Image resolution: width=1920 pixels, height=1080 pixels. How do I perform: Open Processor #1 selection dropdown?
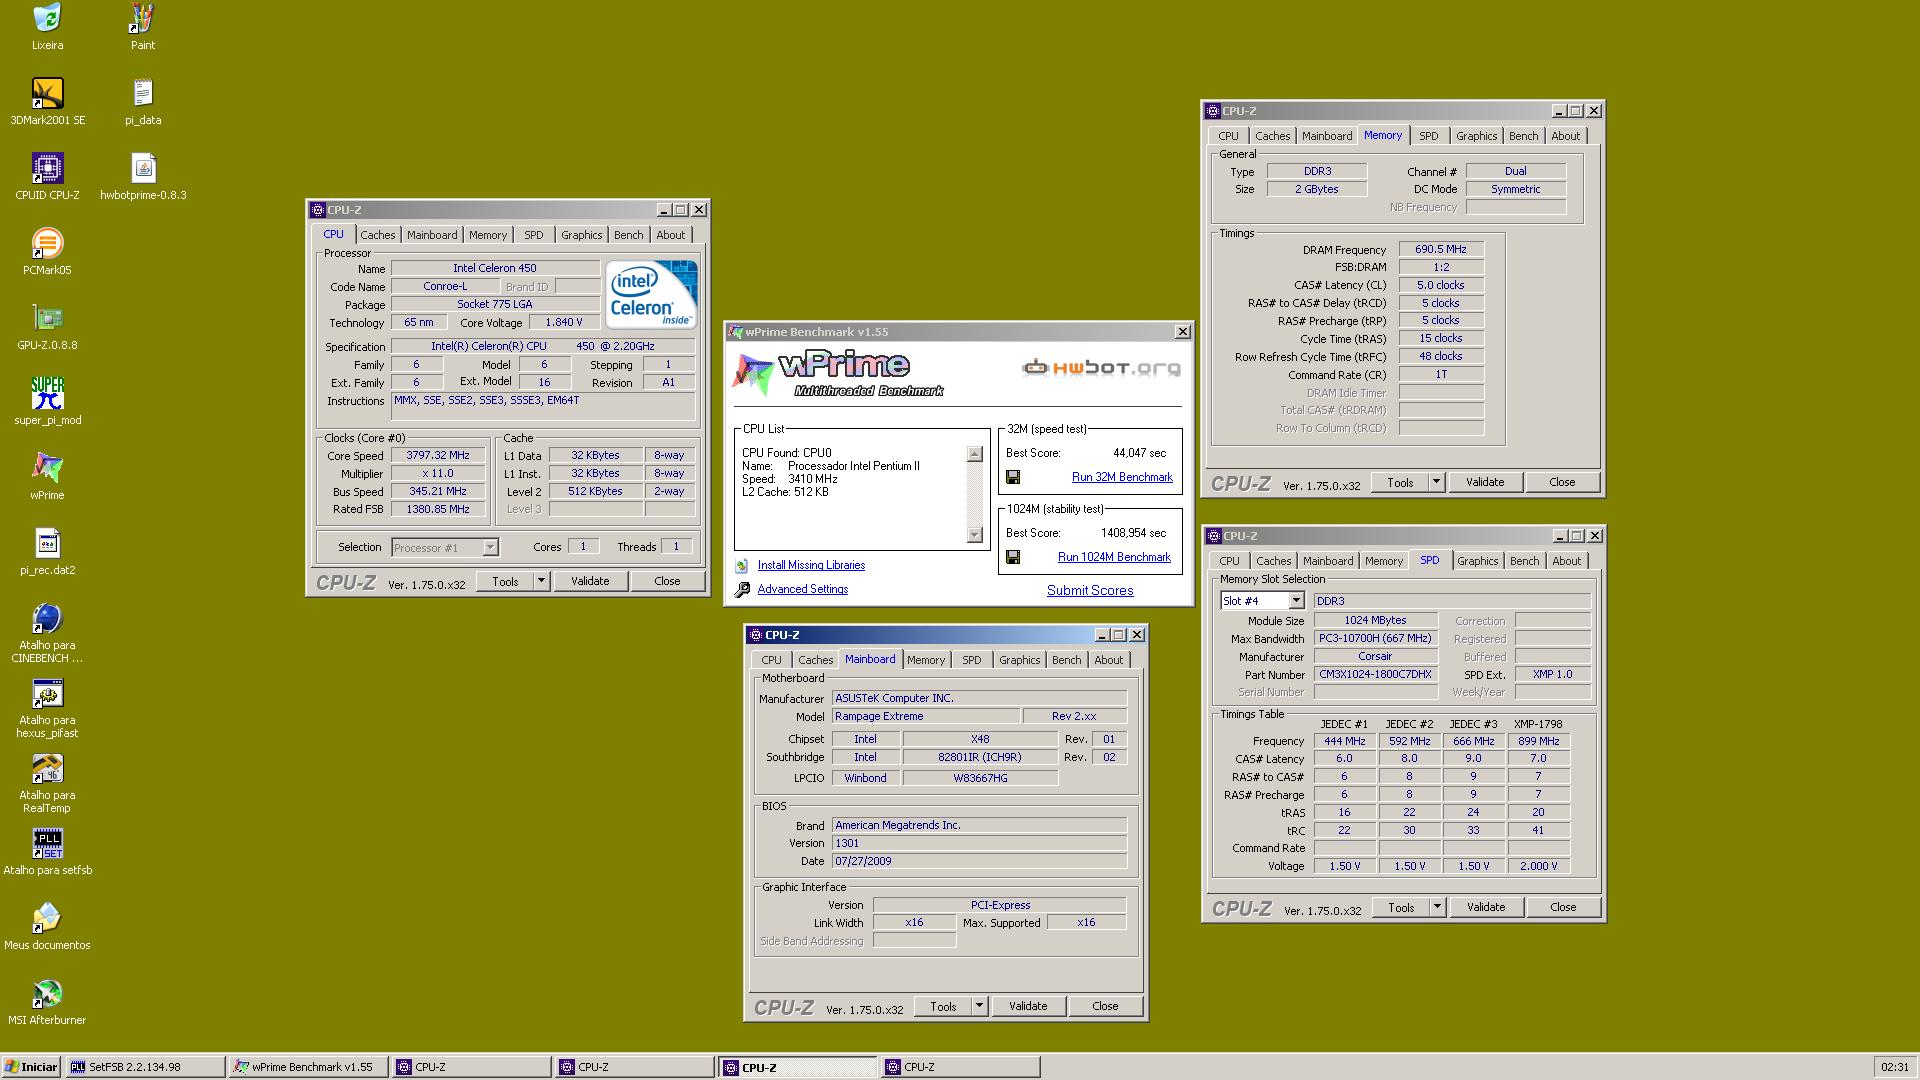click(444, 548)
